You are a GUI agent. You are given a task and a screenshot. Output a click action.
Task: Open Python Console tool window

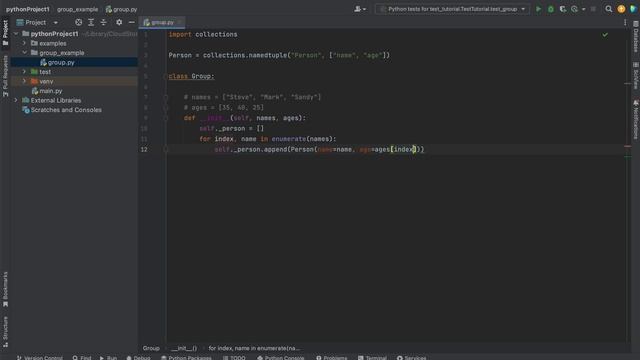281,358
